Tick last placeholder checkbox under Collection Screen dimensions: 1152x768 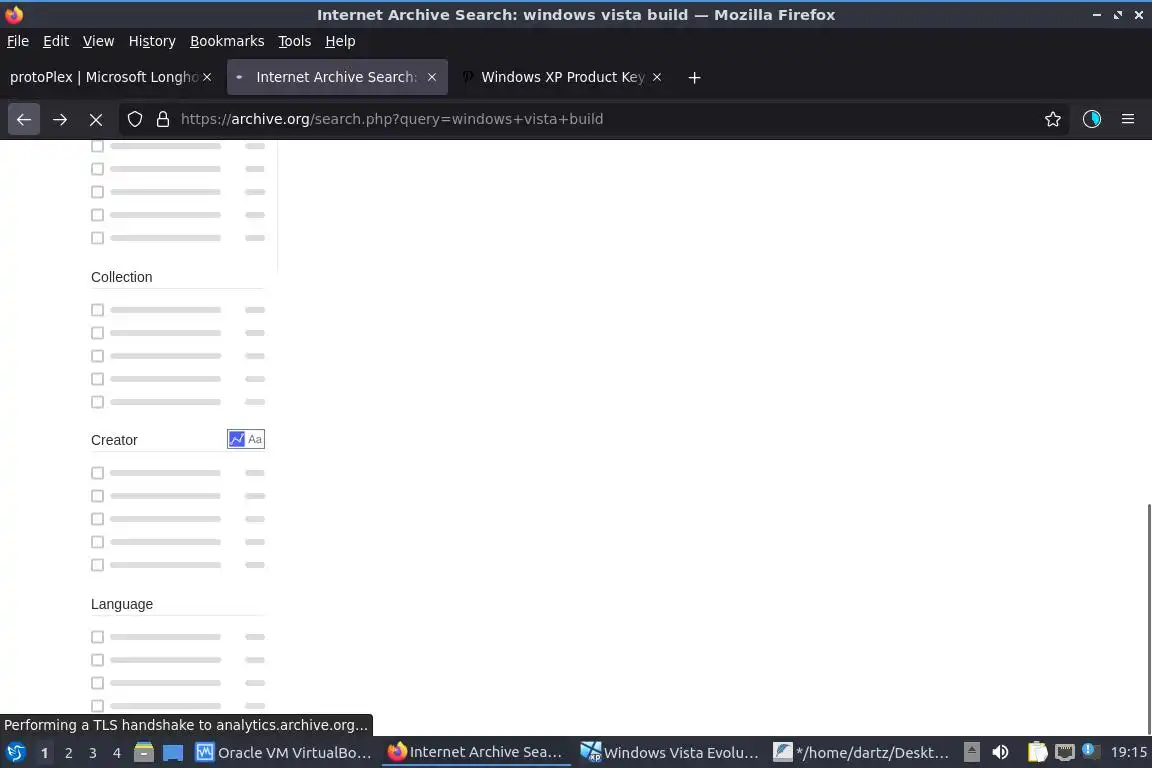click(97, 402)
